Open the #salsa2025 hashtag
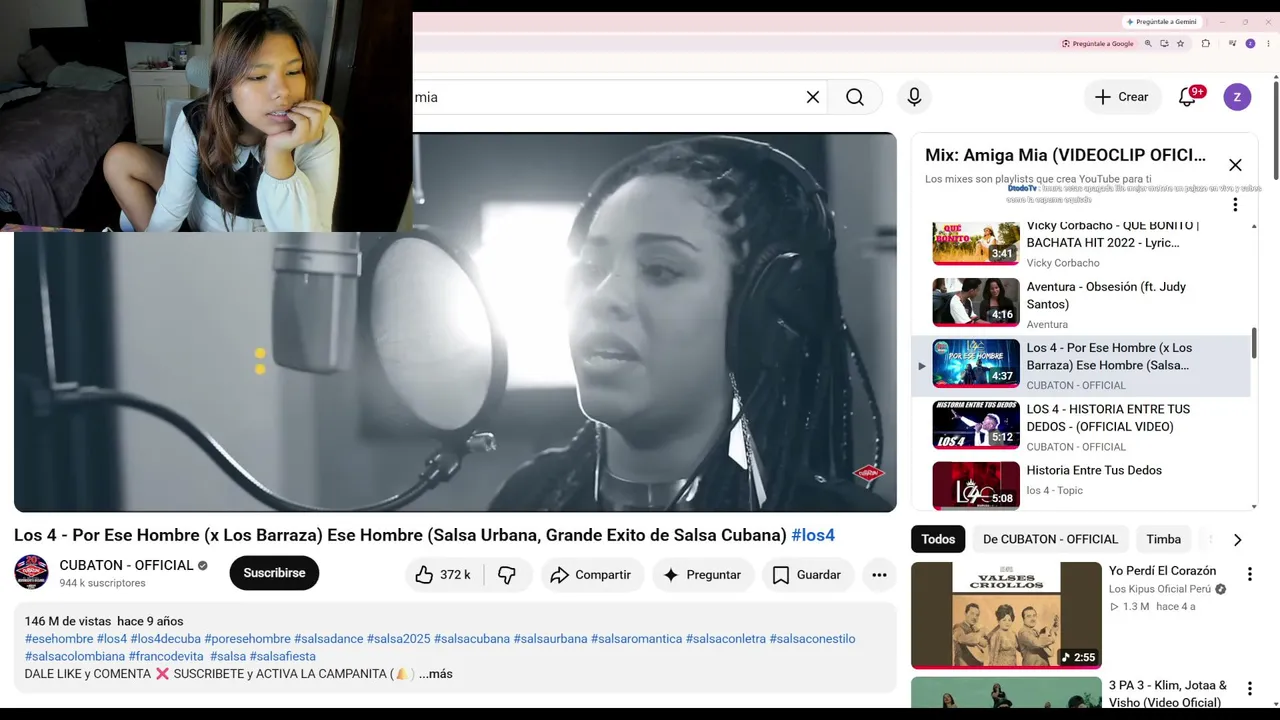Viewport: 1280px width, 720px height. 398,639
